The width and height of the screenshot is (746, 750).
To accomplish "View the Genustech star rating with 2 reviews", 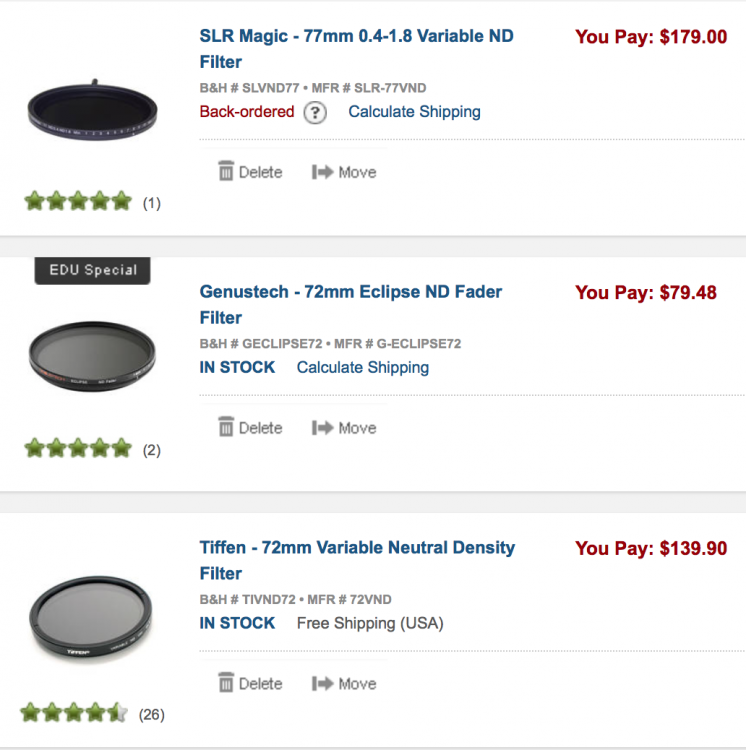I will (78, 448).
